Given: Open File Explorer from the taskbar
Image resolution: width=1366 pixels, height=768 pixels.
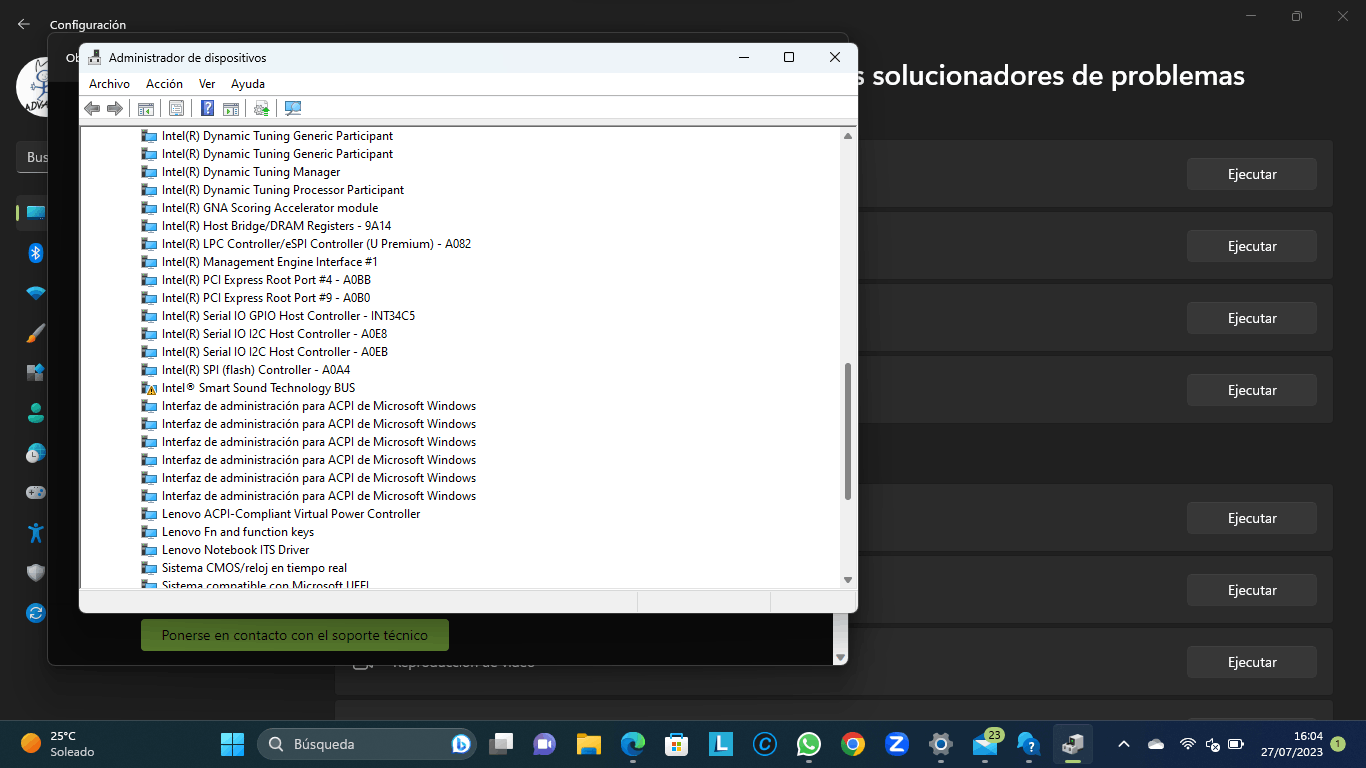Looking at the screenshot, I should click(589, 744).
